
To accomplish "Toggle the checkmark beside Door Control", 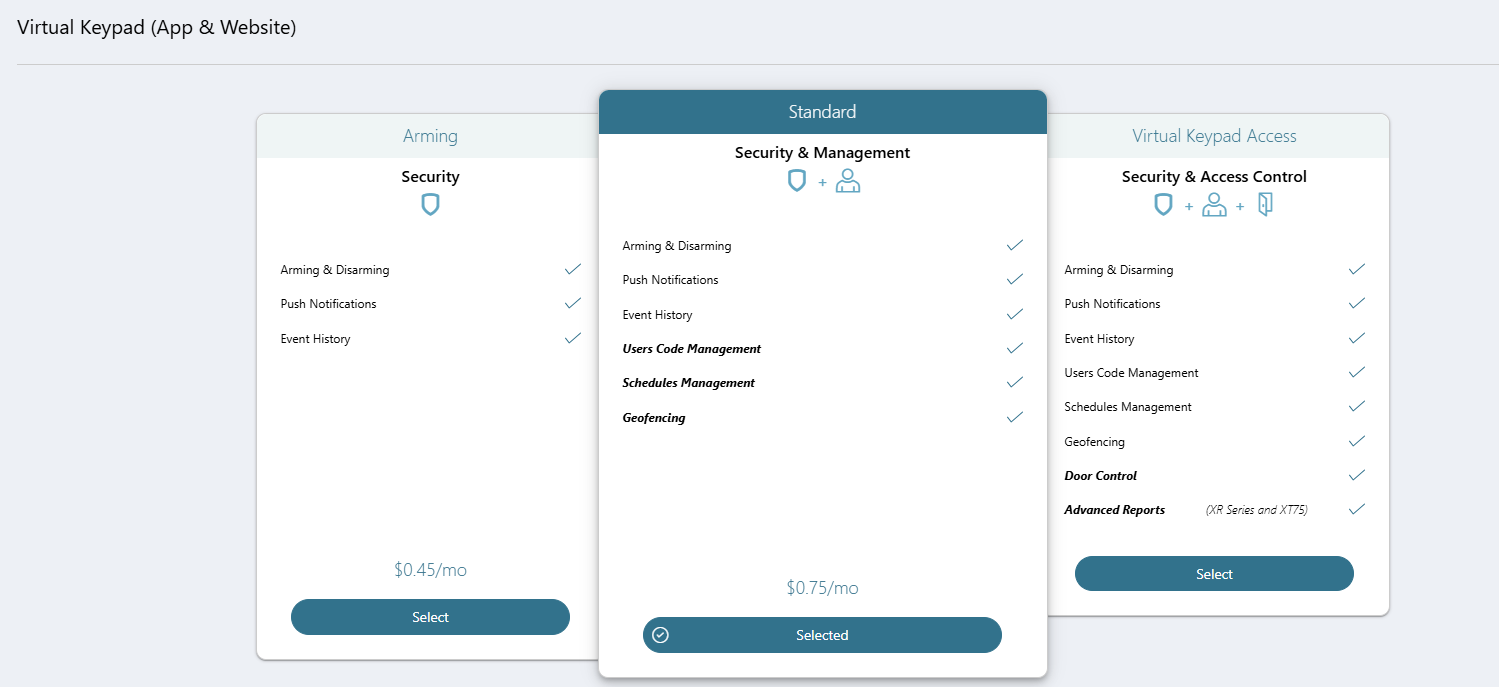I will [x=1356, y=474].
